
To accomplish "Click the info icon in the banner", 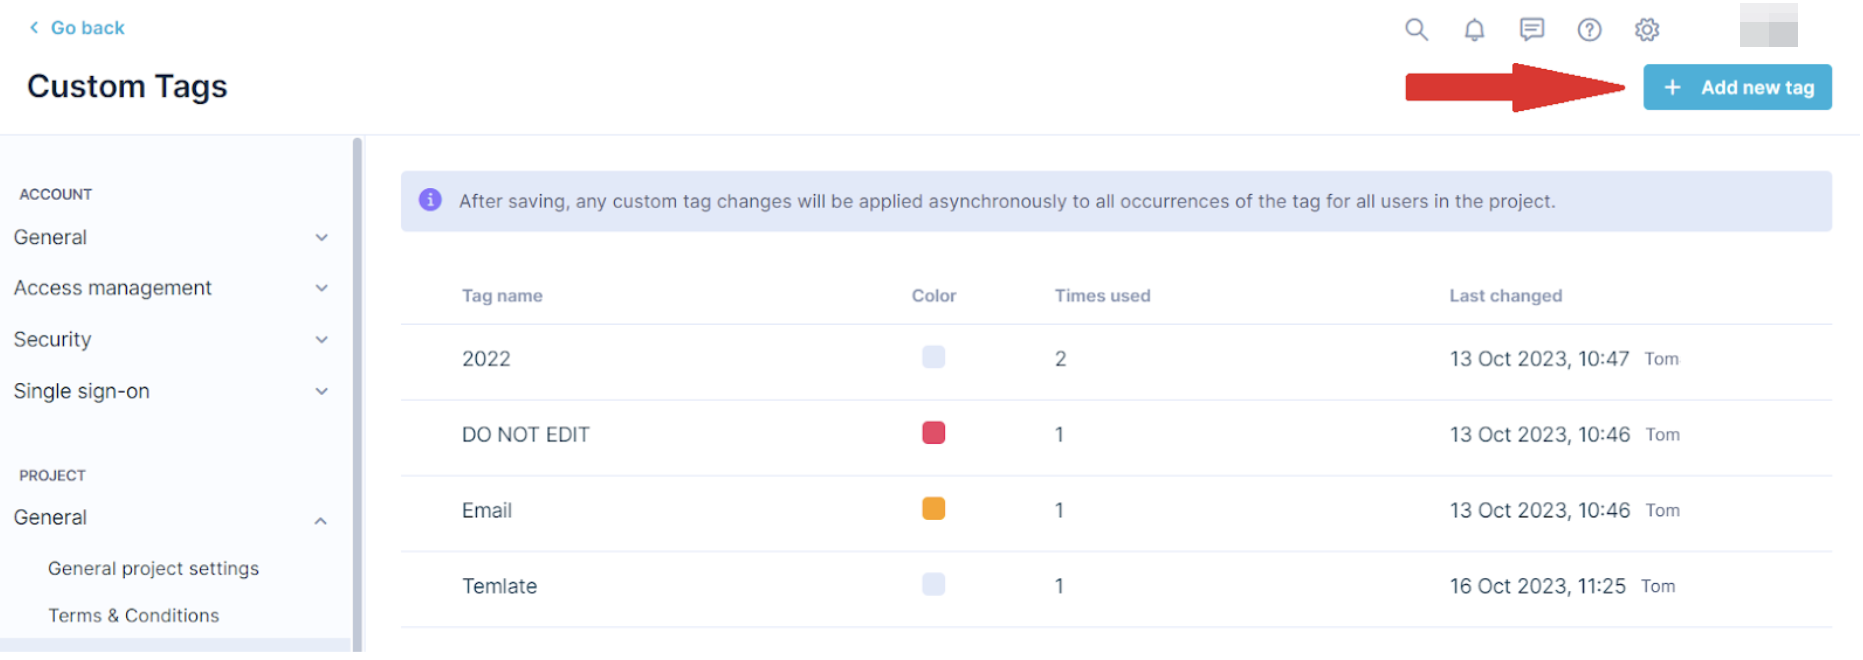I will [430, 200].
